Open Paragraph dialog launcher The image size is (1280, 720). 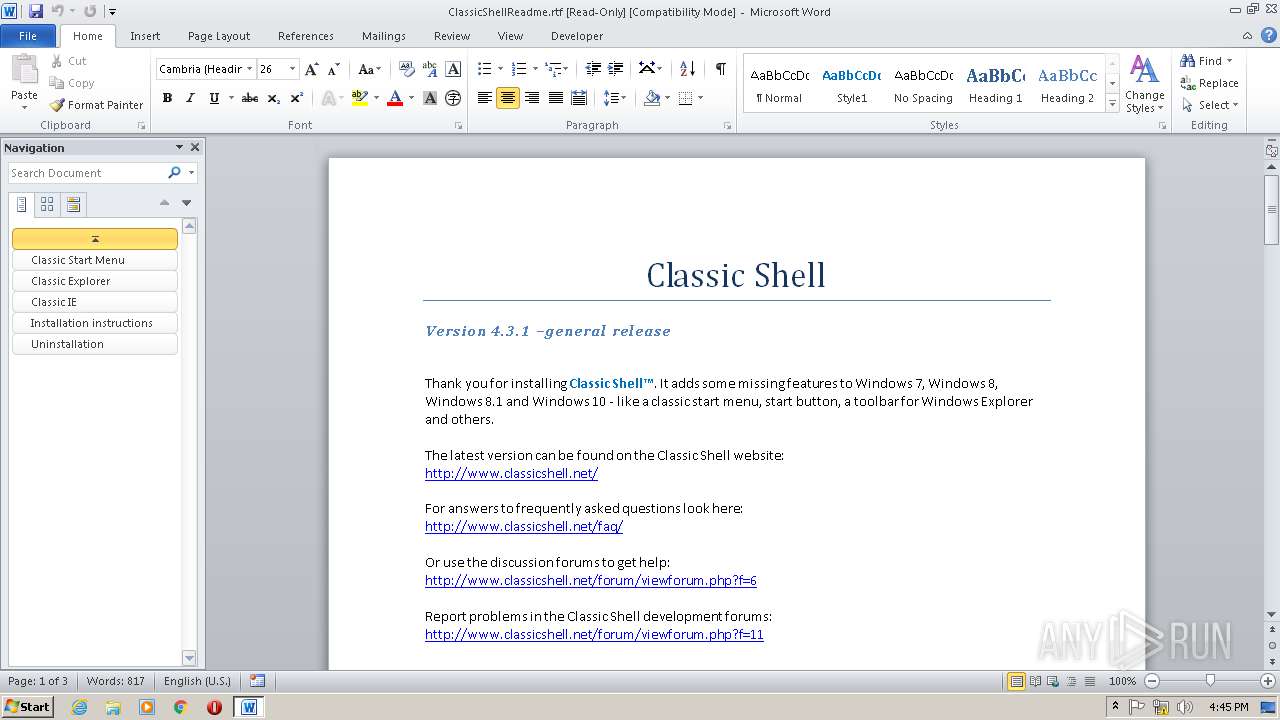[x=727, y=126]
